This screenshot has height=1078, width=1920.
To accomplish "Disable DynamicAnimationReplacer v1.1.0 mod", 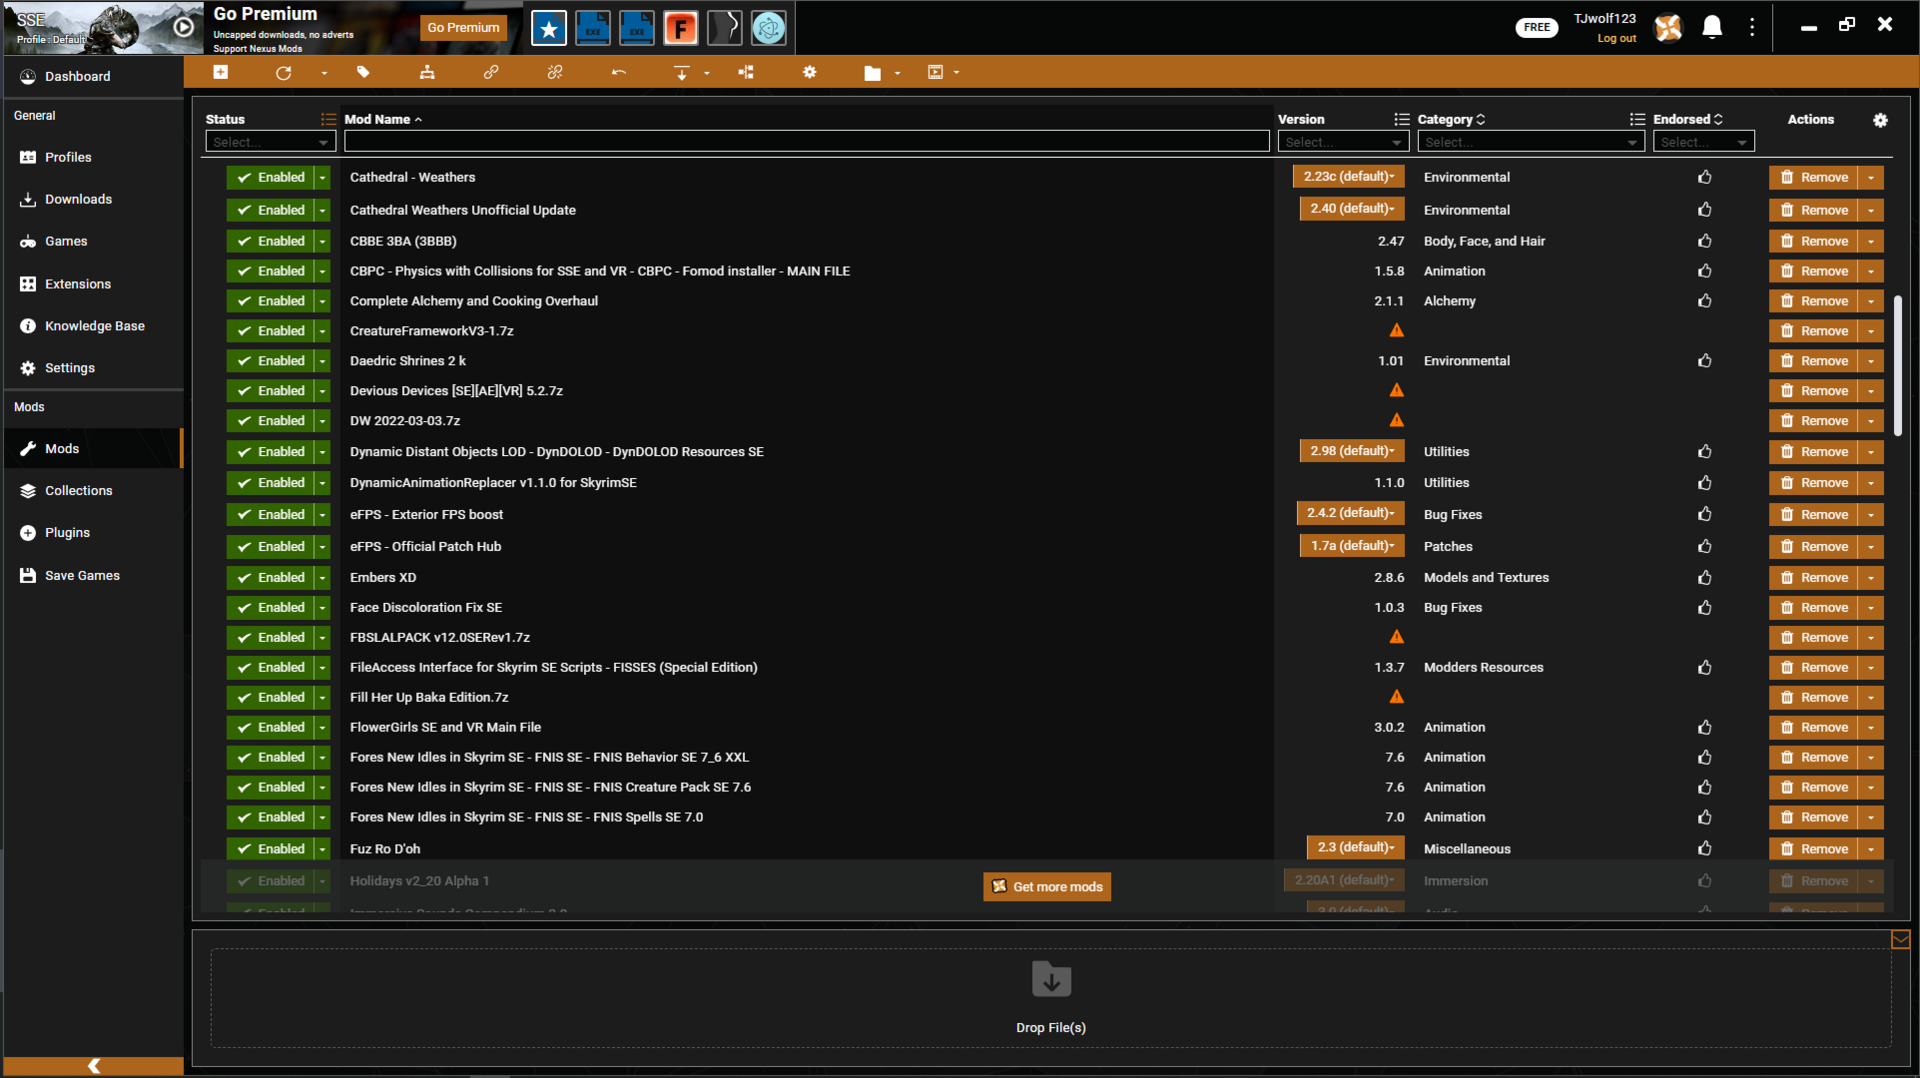I will [270, 483].
